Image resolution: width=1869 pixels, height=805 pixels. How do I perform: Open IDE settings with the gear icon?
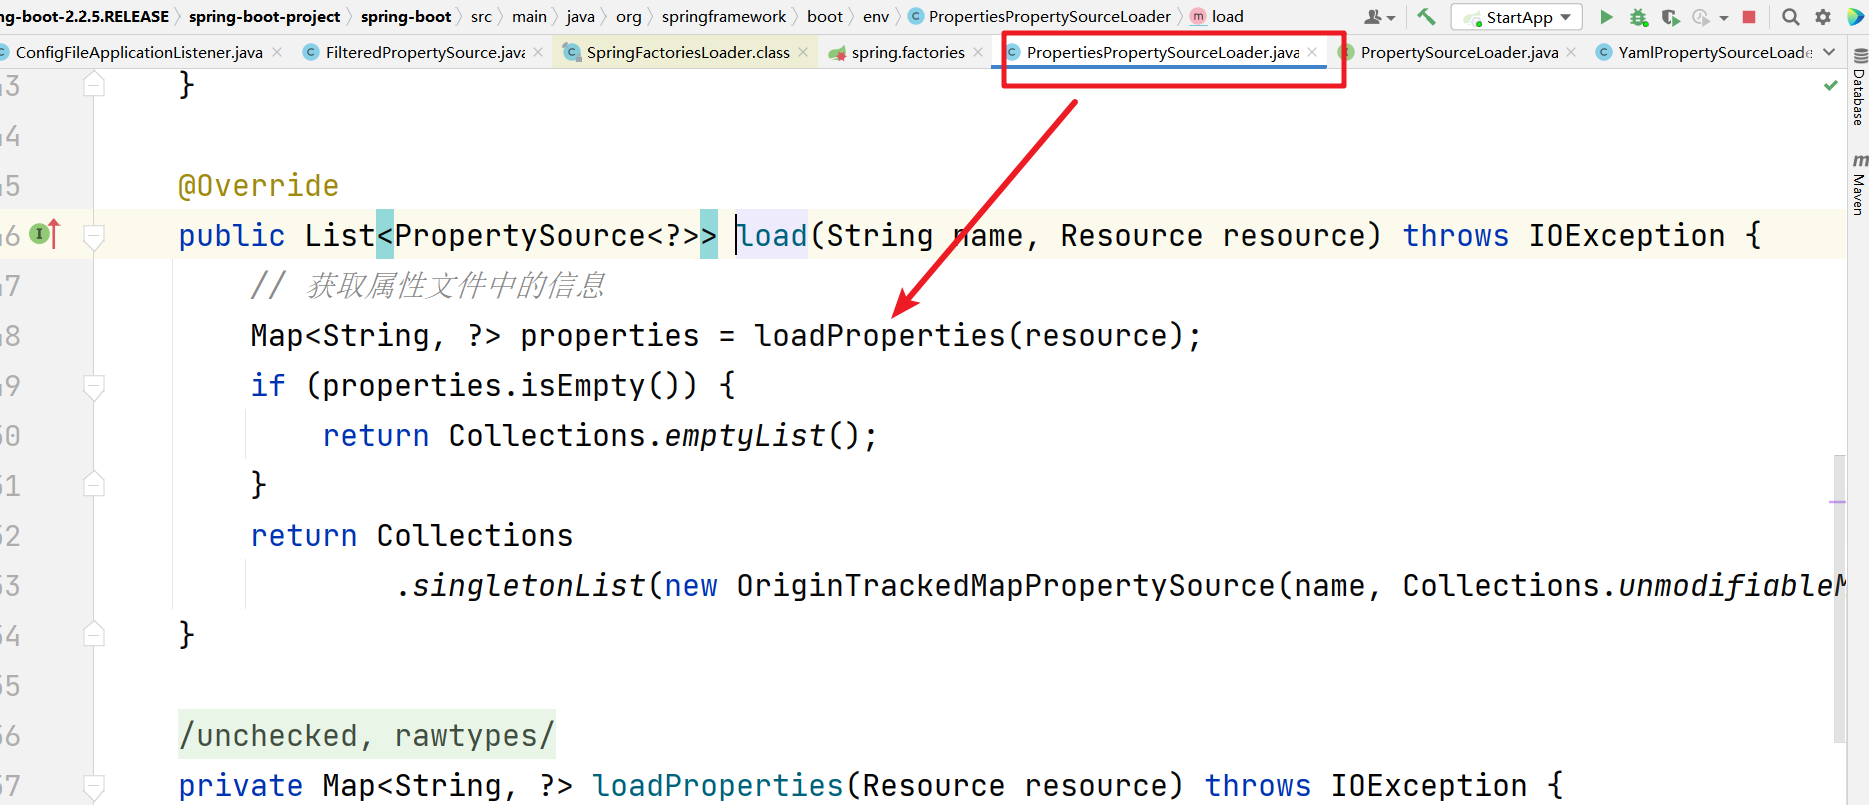click(x=1823, y=17)
